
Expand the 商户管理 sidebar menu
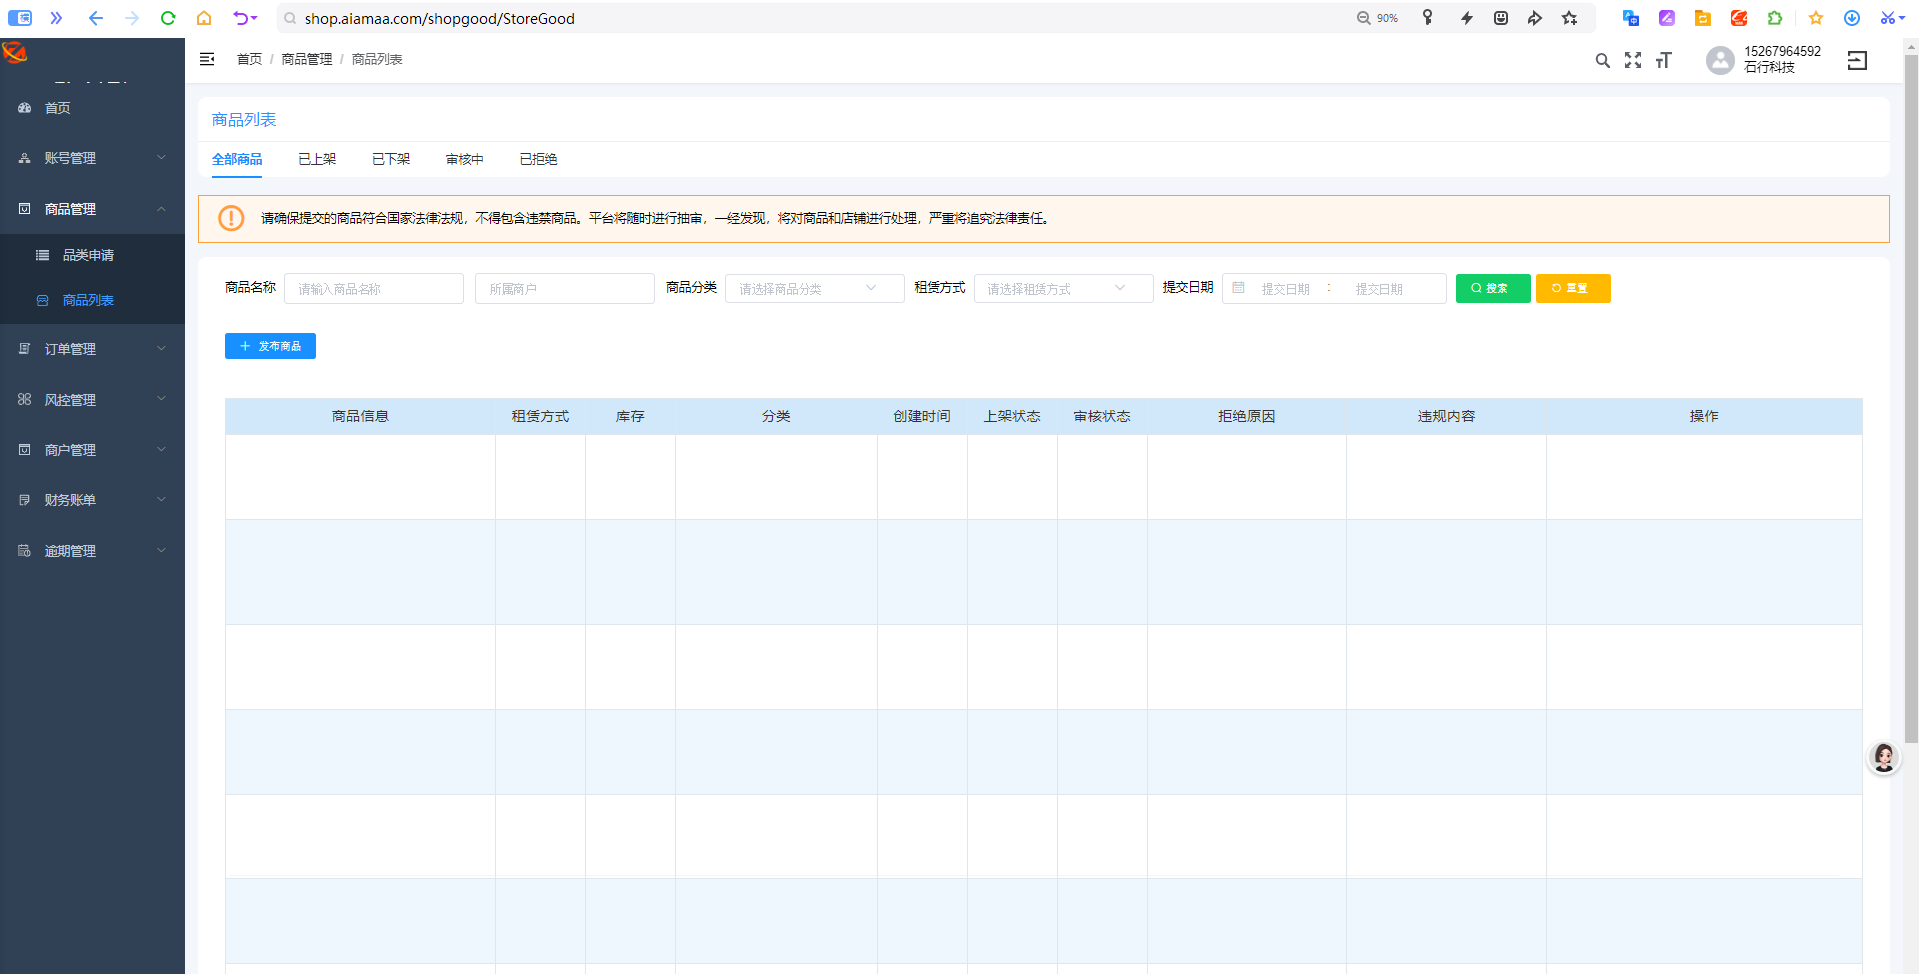pyautogui.click(x=92, y=450)
